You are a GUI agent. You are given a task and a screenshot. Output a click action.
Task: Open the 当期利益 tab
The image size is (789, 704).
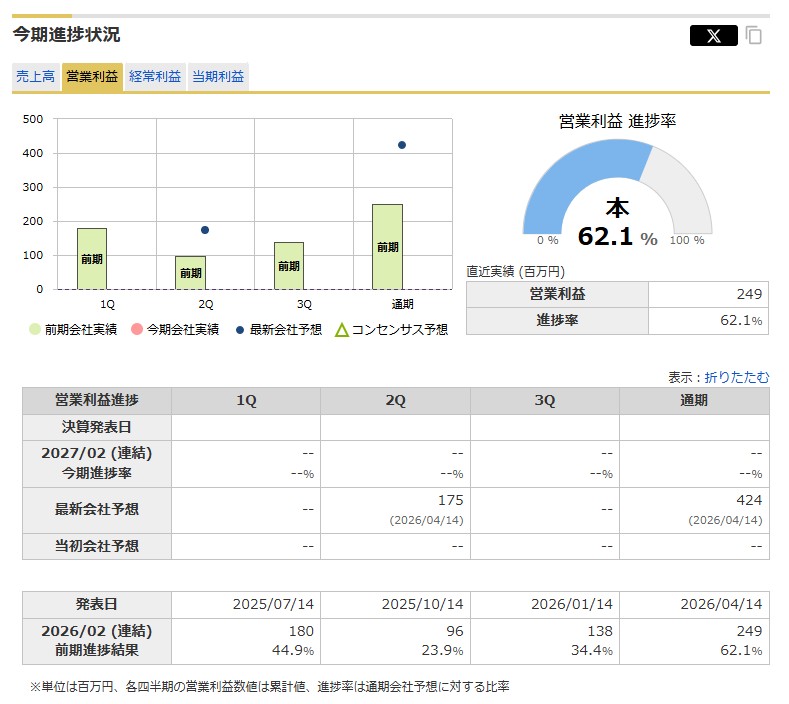click(x=218, y=76)
